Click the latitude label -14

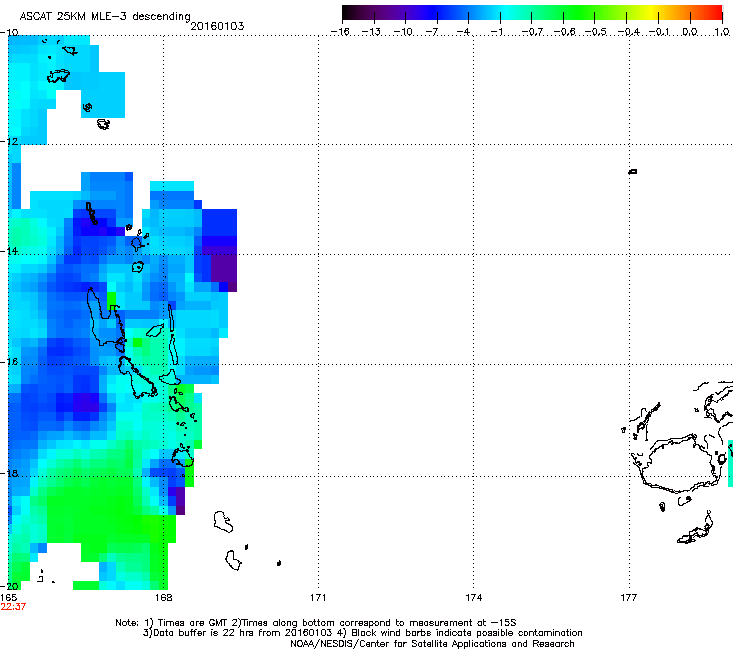(8, 251)
